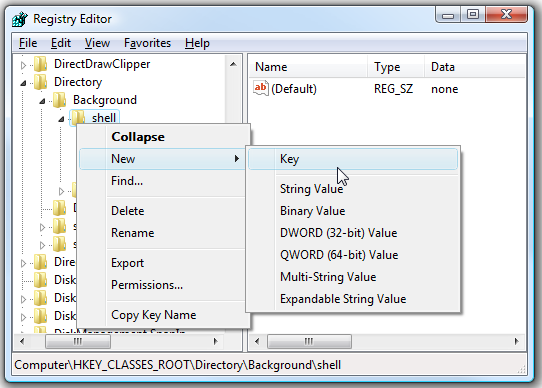This screenshot has width=542, height=388.
Task: Click the Registry Editor title bar icon
Action: coord(20,19)
